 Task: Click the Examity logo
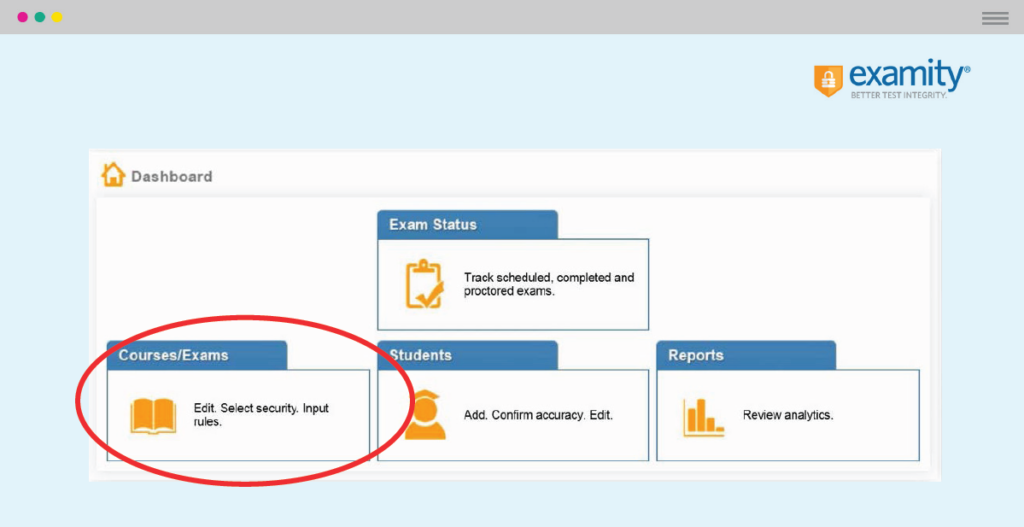(891, 79)
